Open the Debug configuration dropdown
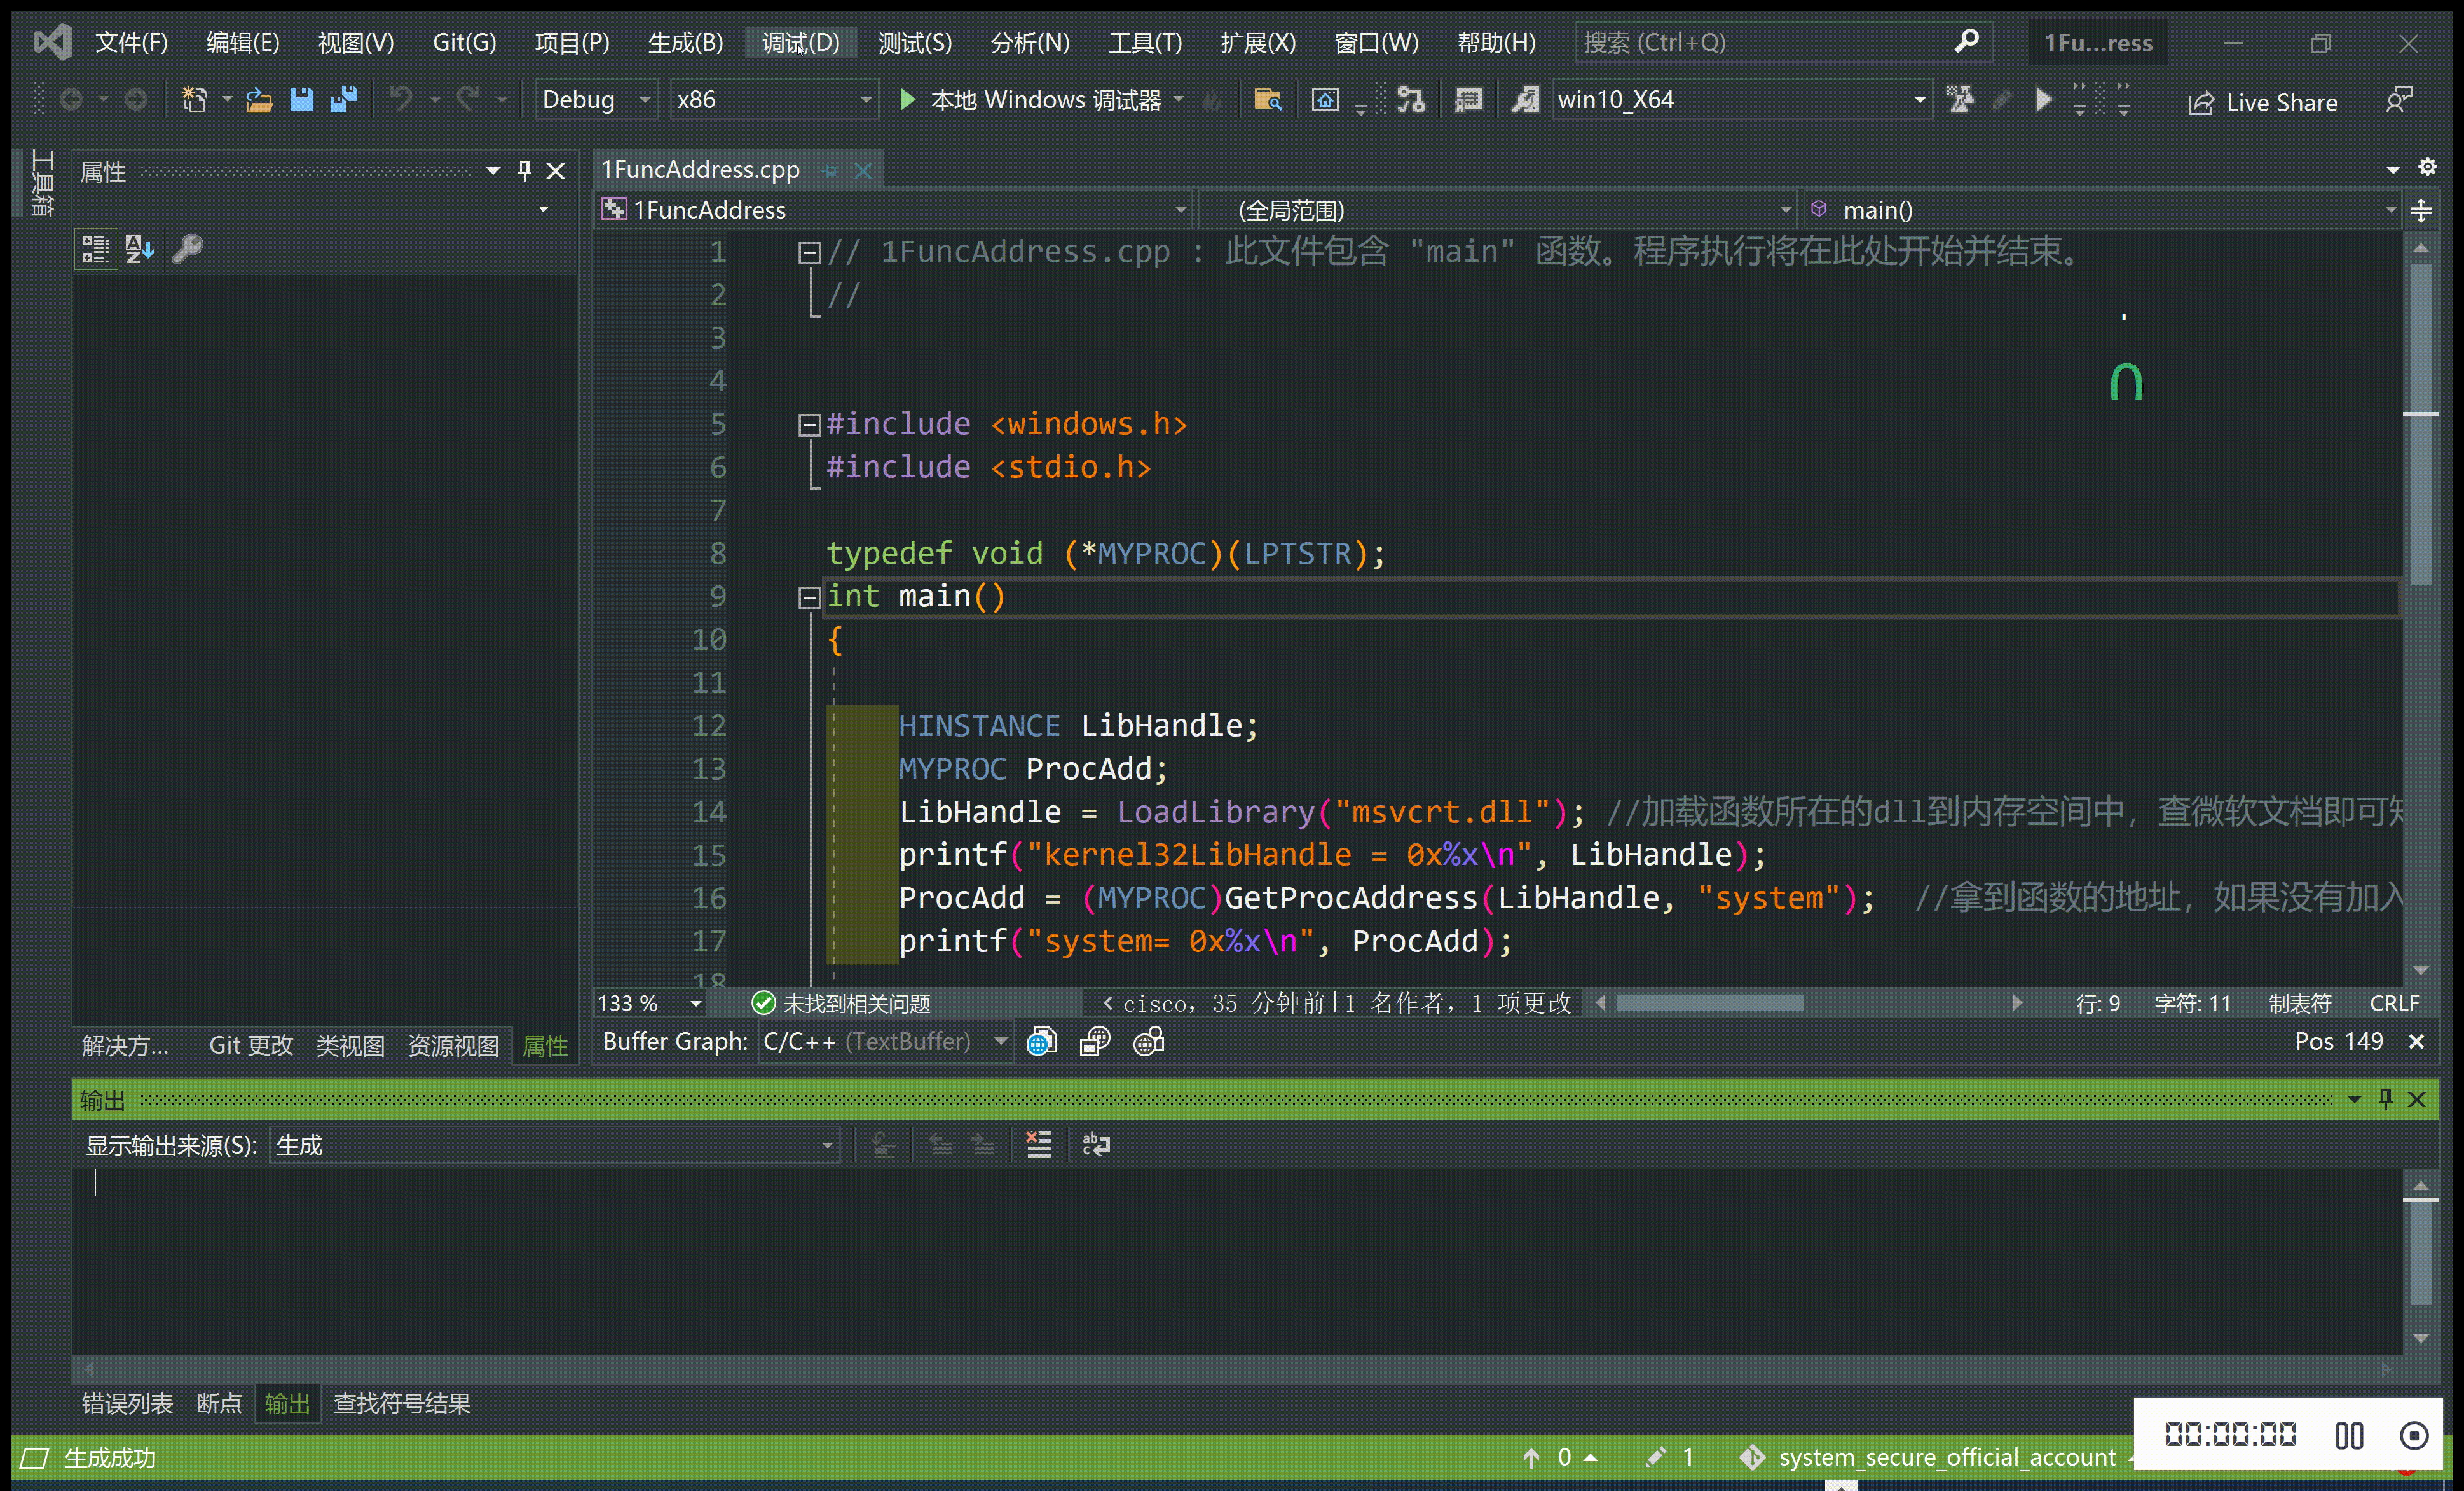 click(x=596, y=100)
